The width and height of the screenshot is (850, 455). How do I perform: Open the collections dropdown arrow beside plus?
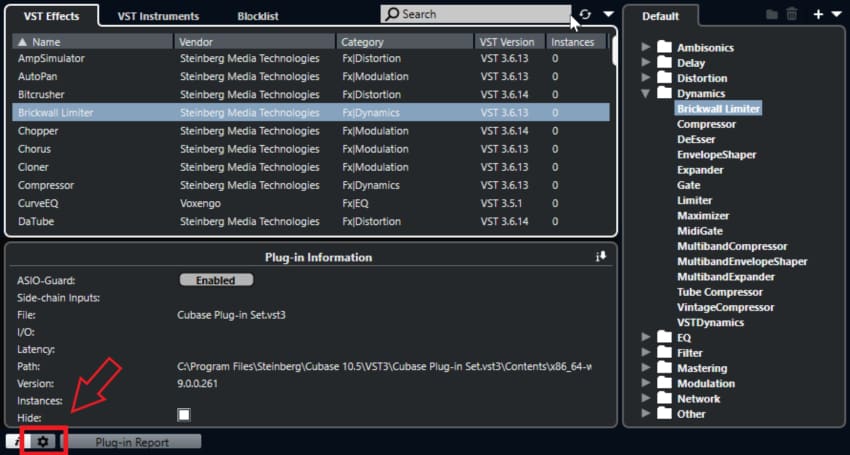tap(836, 15)
